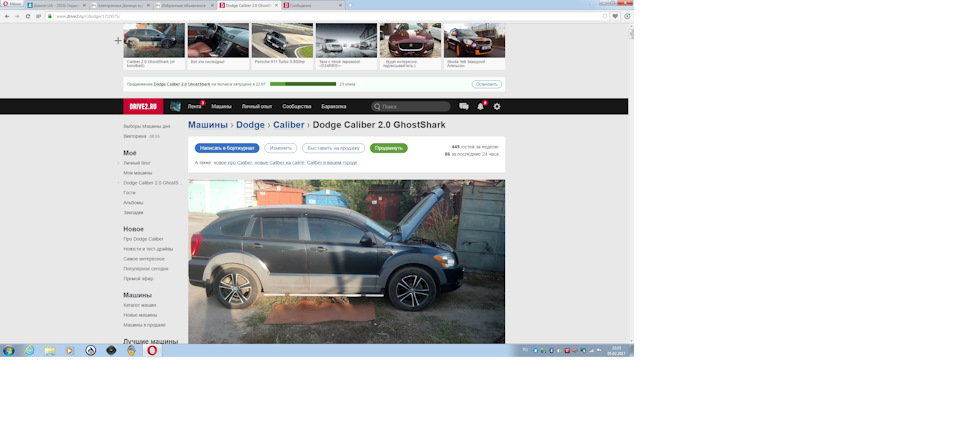Open Машины в продаже sidebar link
Screen dimensions: 960x429
(x=144, y=325)
